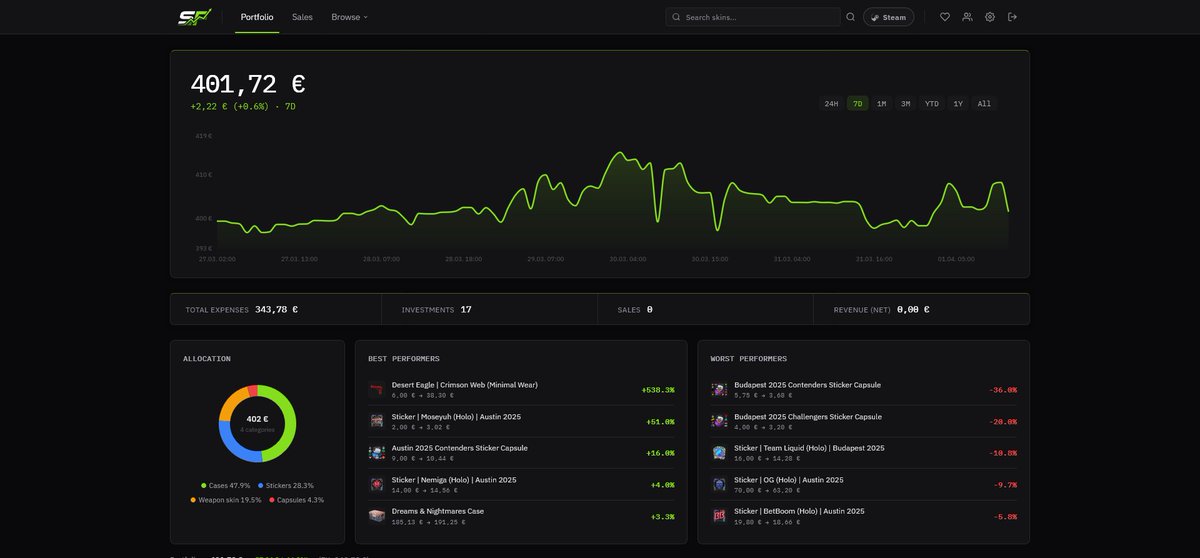Click the blue Stickers 28.3% legend dot
This screenshot has height=558, width=1200.
click(261, 486)
